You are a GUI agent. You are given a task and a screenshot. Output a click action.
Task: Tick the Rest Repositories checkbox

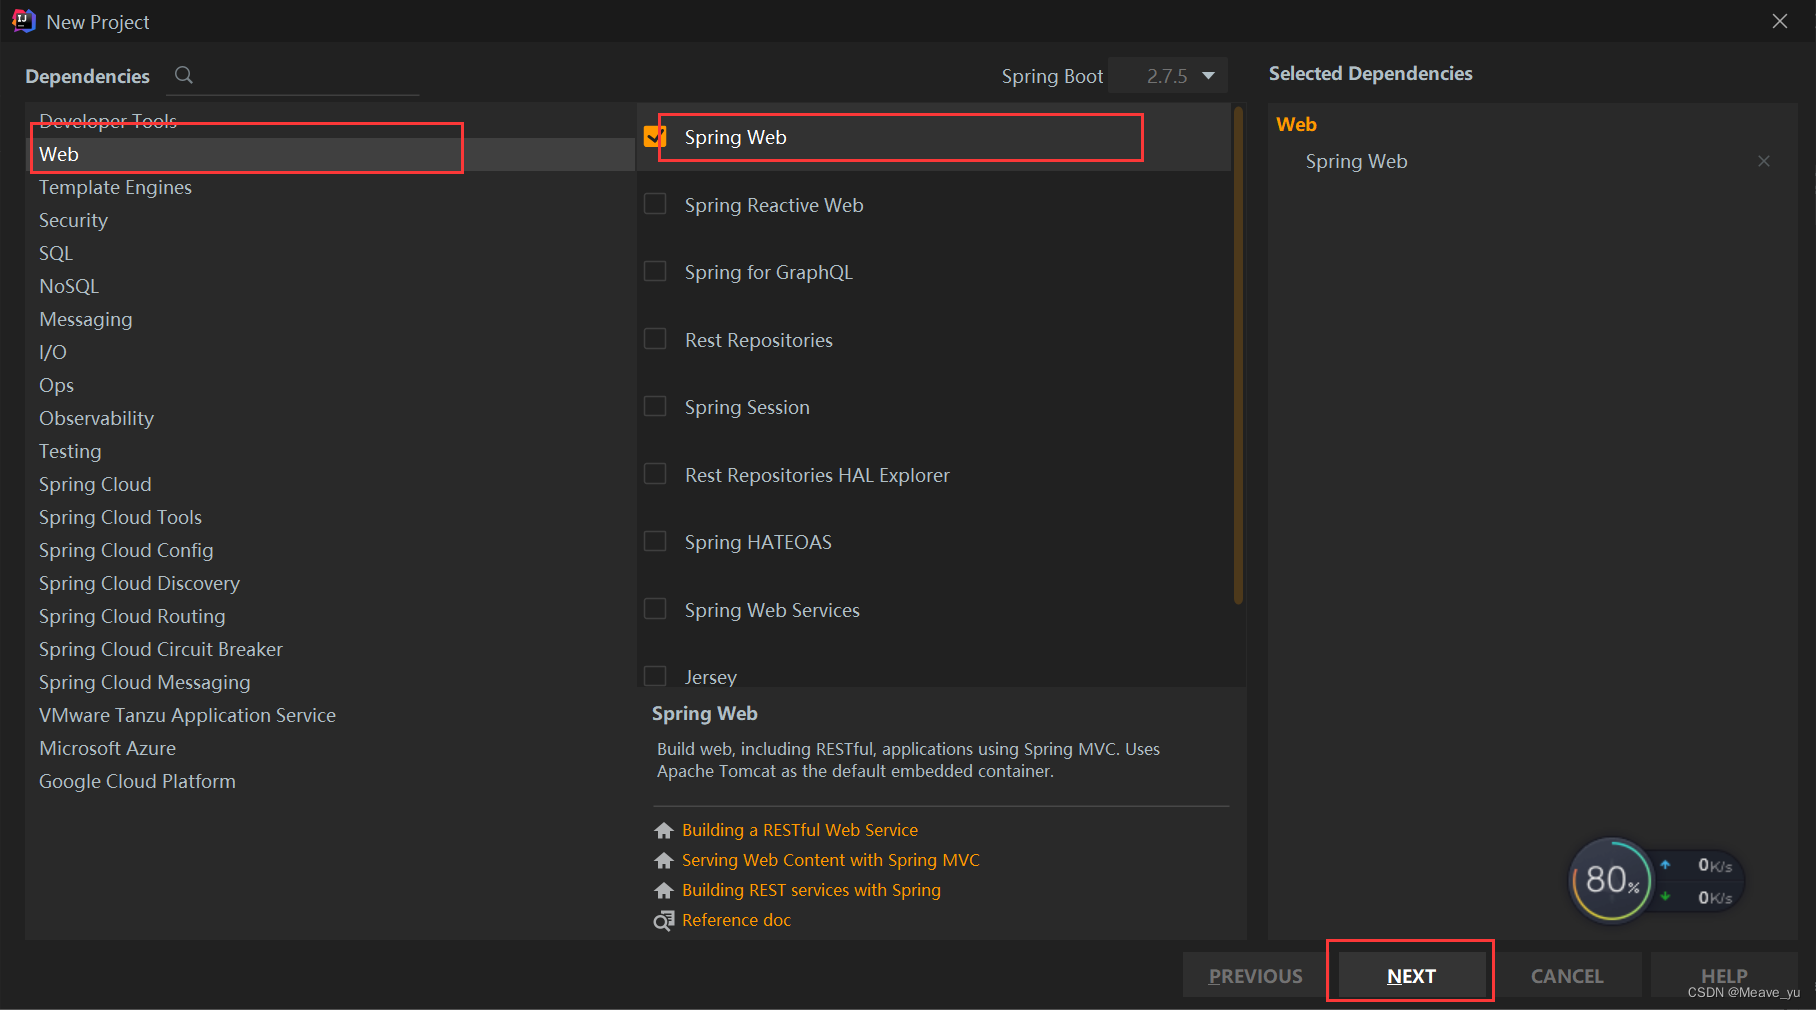[655, 339]
